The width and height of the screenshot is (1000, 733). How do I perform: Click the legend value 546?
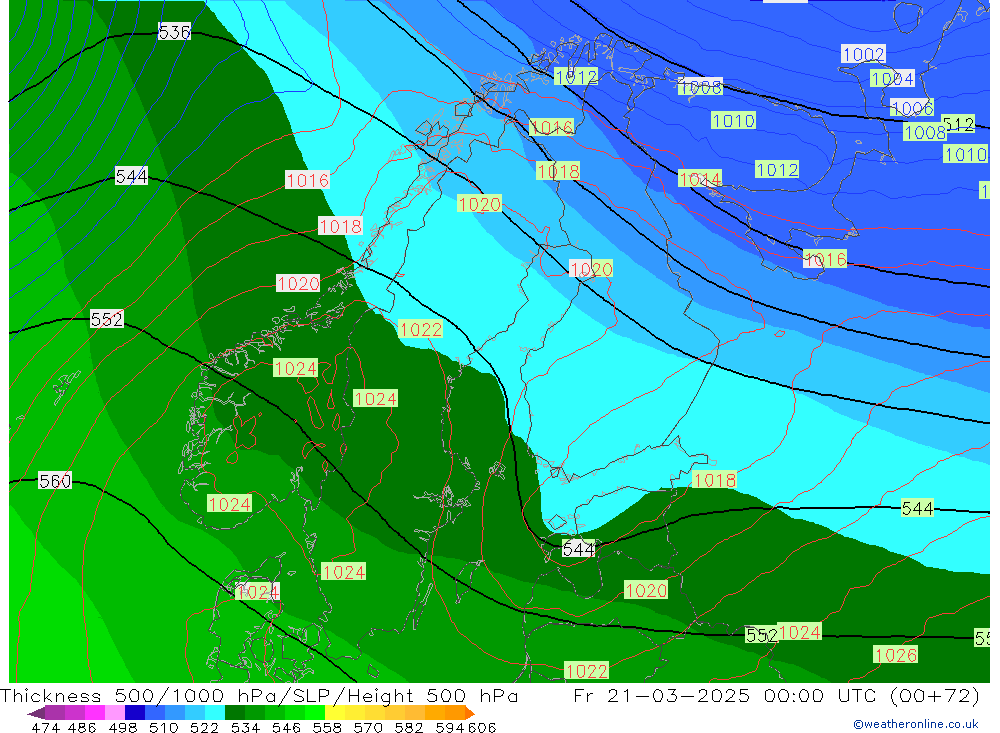coord(286,727)
